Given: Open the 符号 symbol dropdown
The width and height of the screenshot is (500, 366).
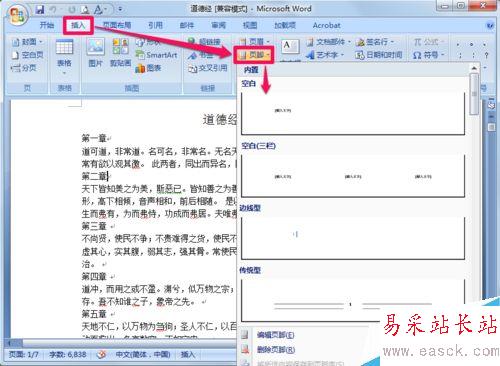Looking at the screenshot, I should pyautogui.click(x=428, y=55).
